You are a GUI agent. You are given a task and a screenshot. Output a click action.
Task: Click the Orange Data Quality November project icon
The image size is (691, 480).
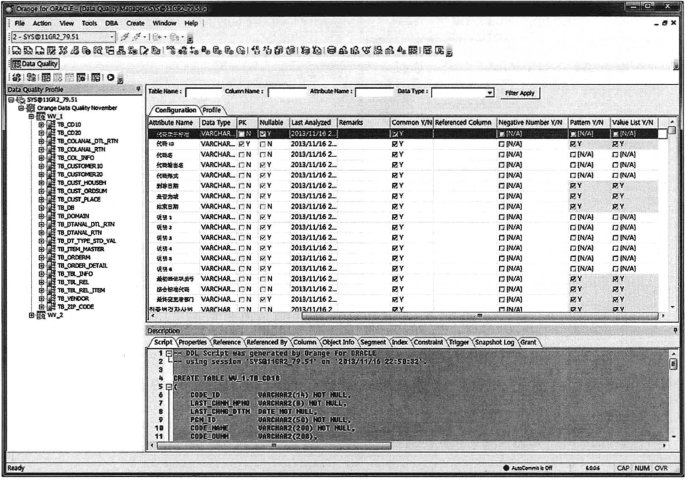click(x=30, y=108)
